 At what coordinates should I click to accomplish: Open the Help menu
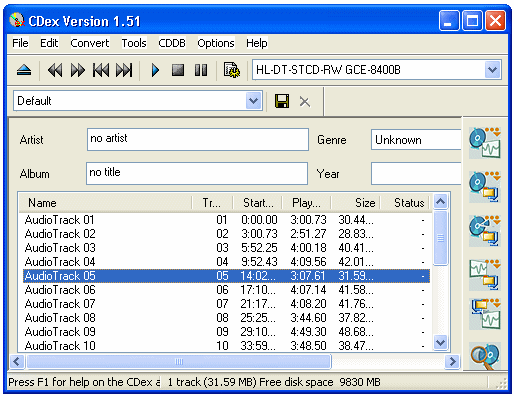pyautogui.click(x=257, y=43)
